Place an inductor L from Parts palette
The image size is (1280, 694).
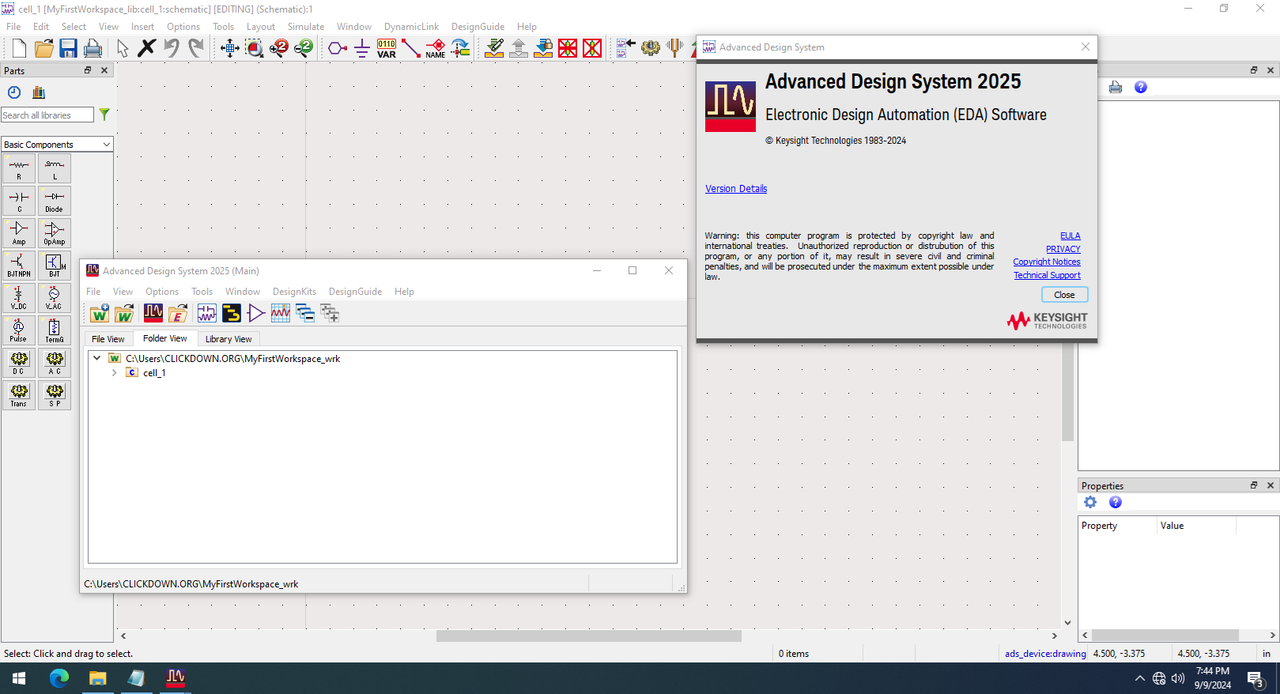coord(55,170)
